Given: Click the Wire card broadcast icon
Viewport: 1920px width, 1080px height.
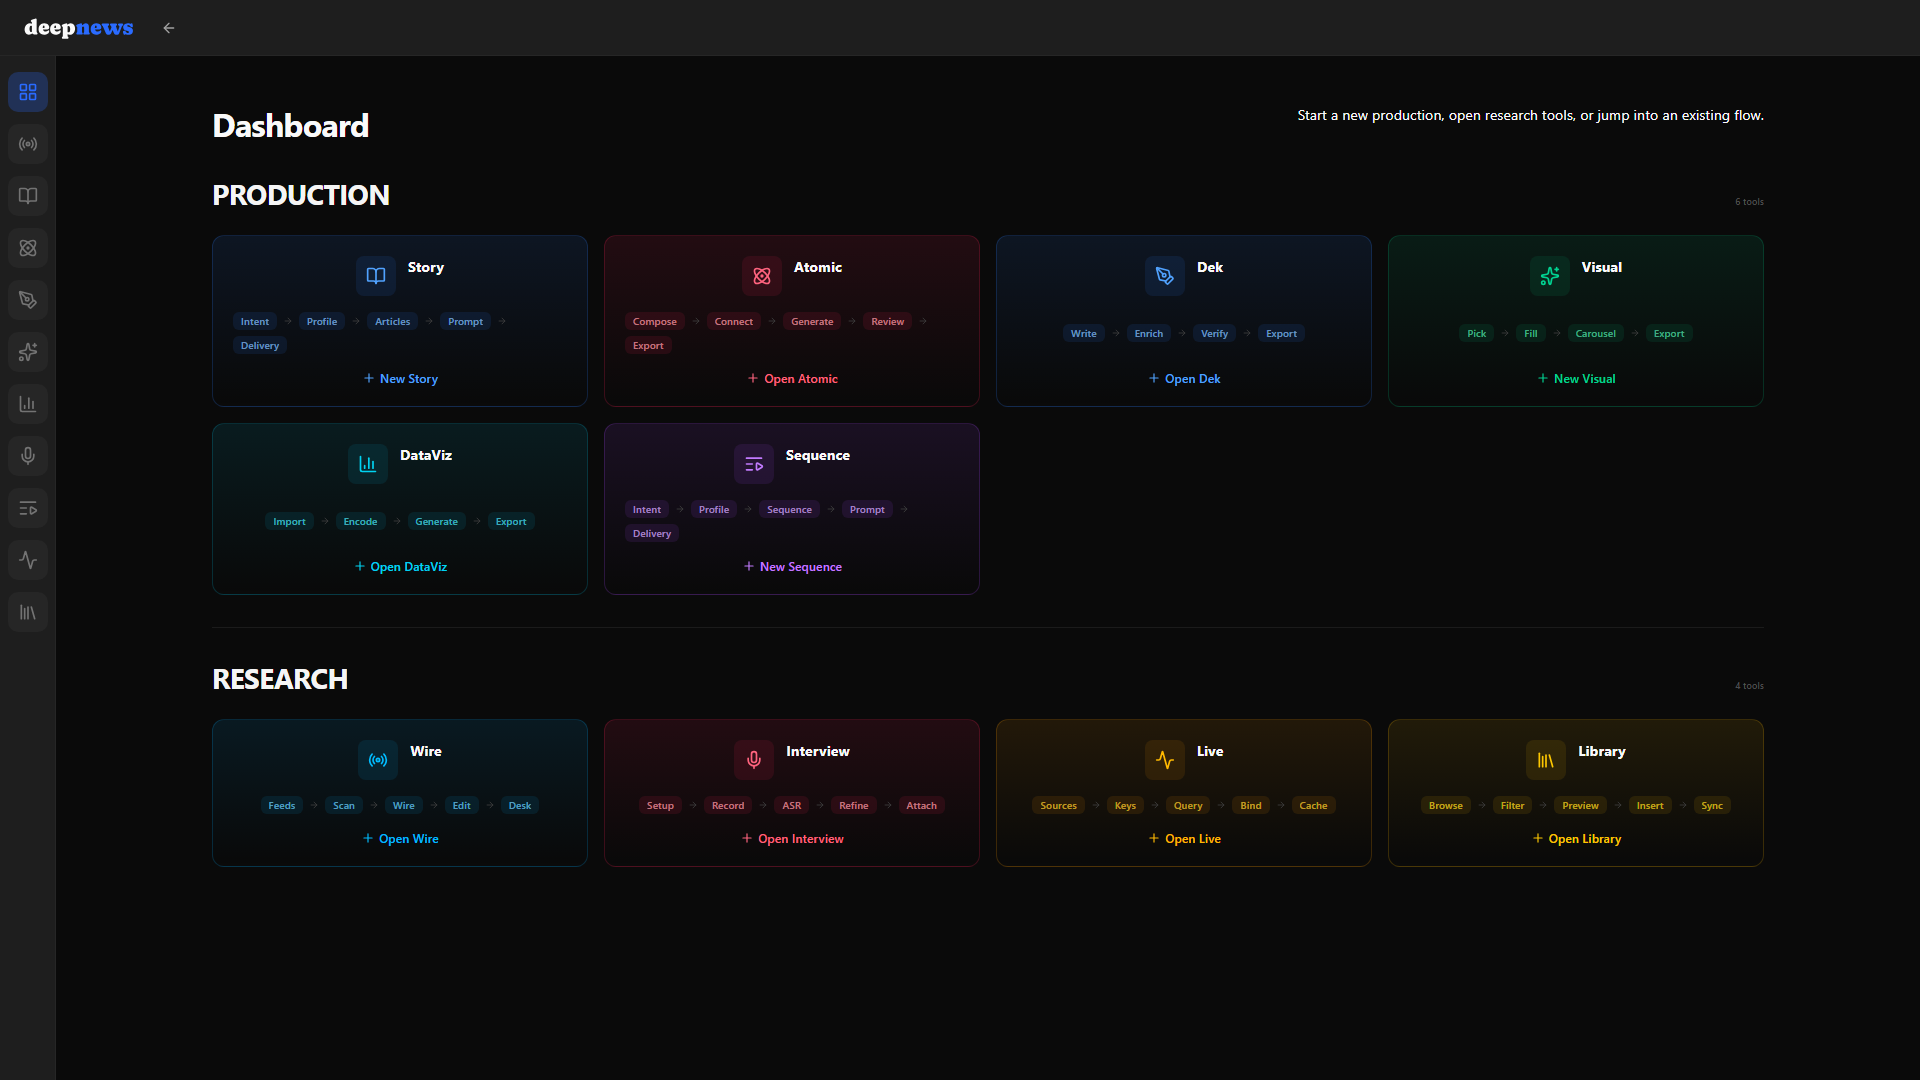Looking at the screenshot, I should click(378, 760).
